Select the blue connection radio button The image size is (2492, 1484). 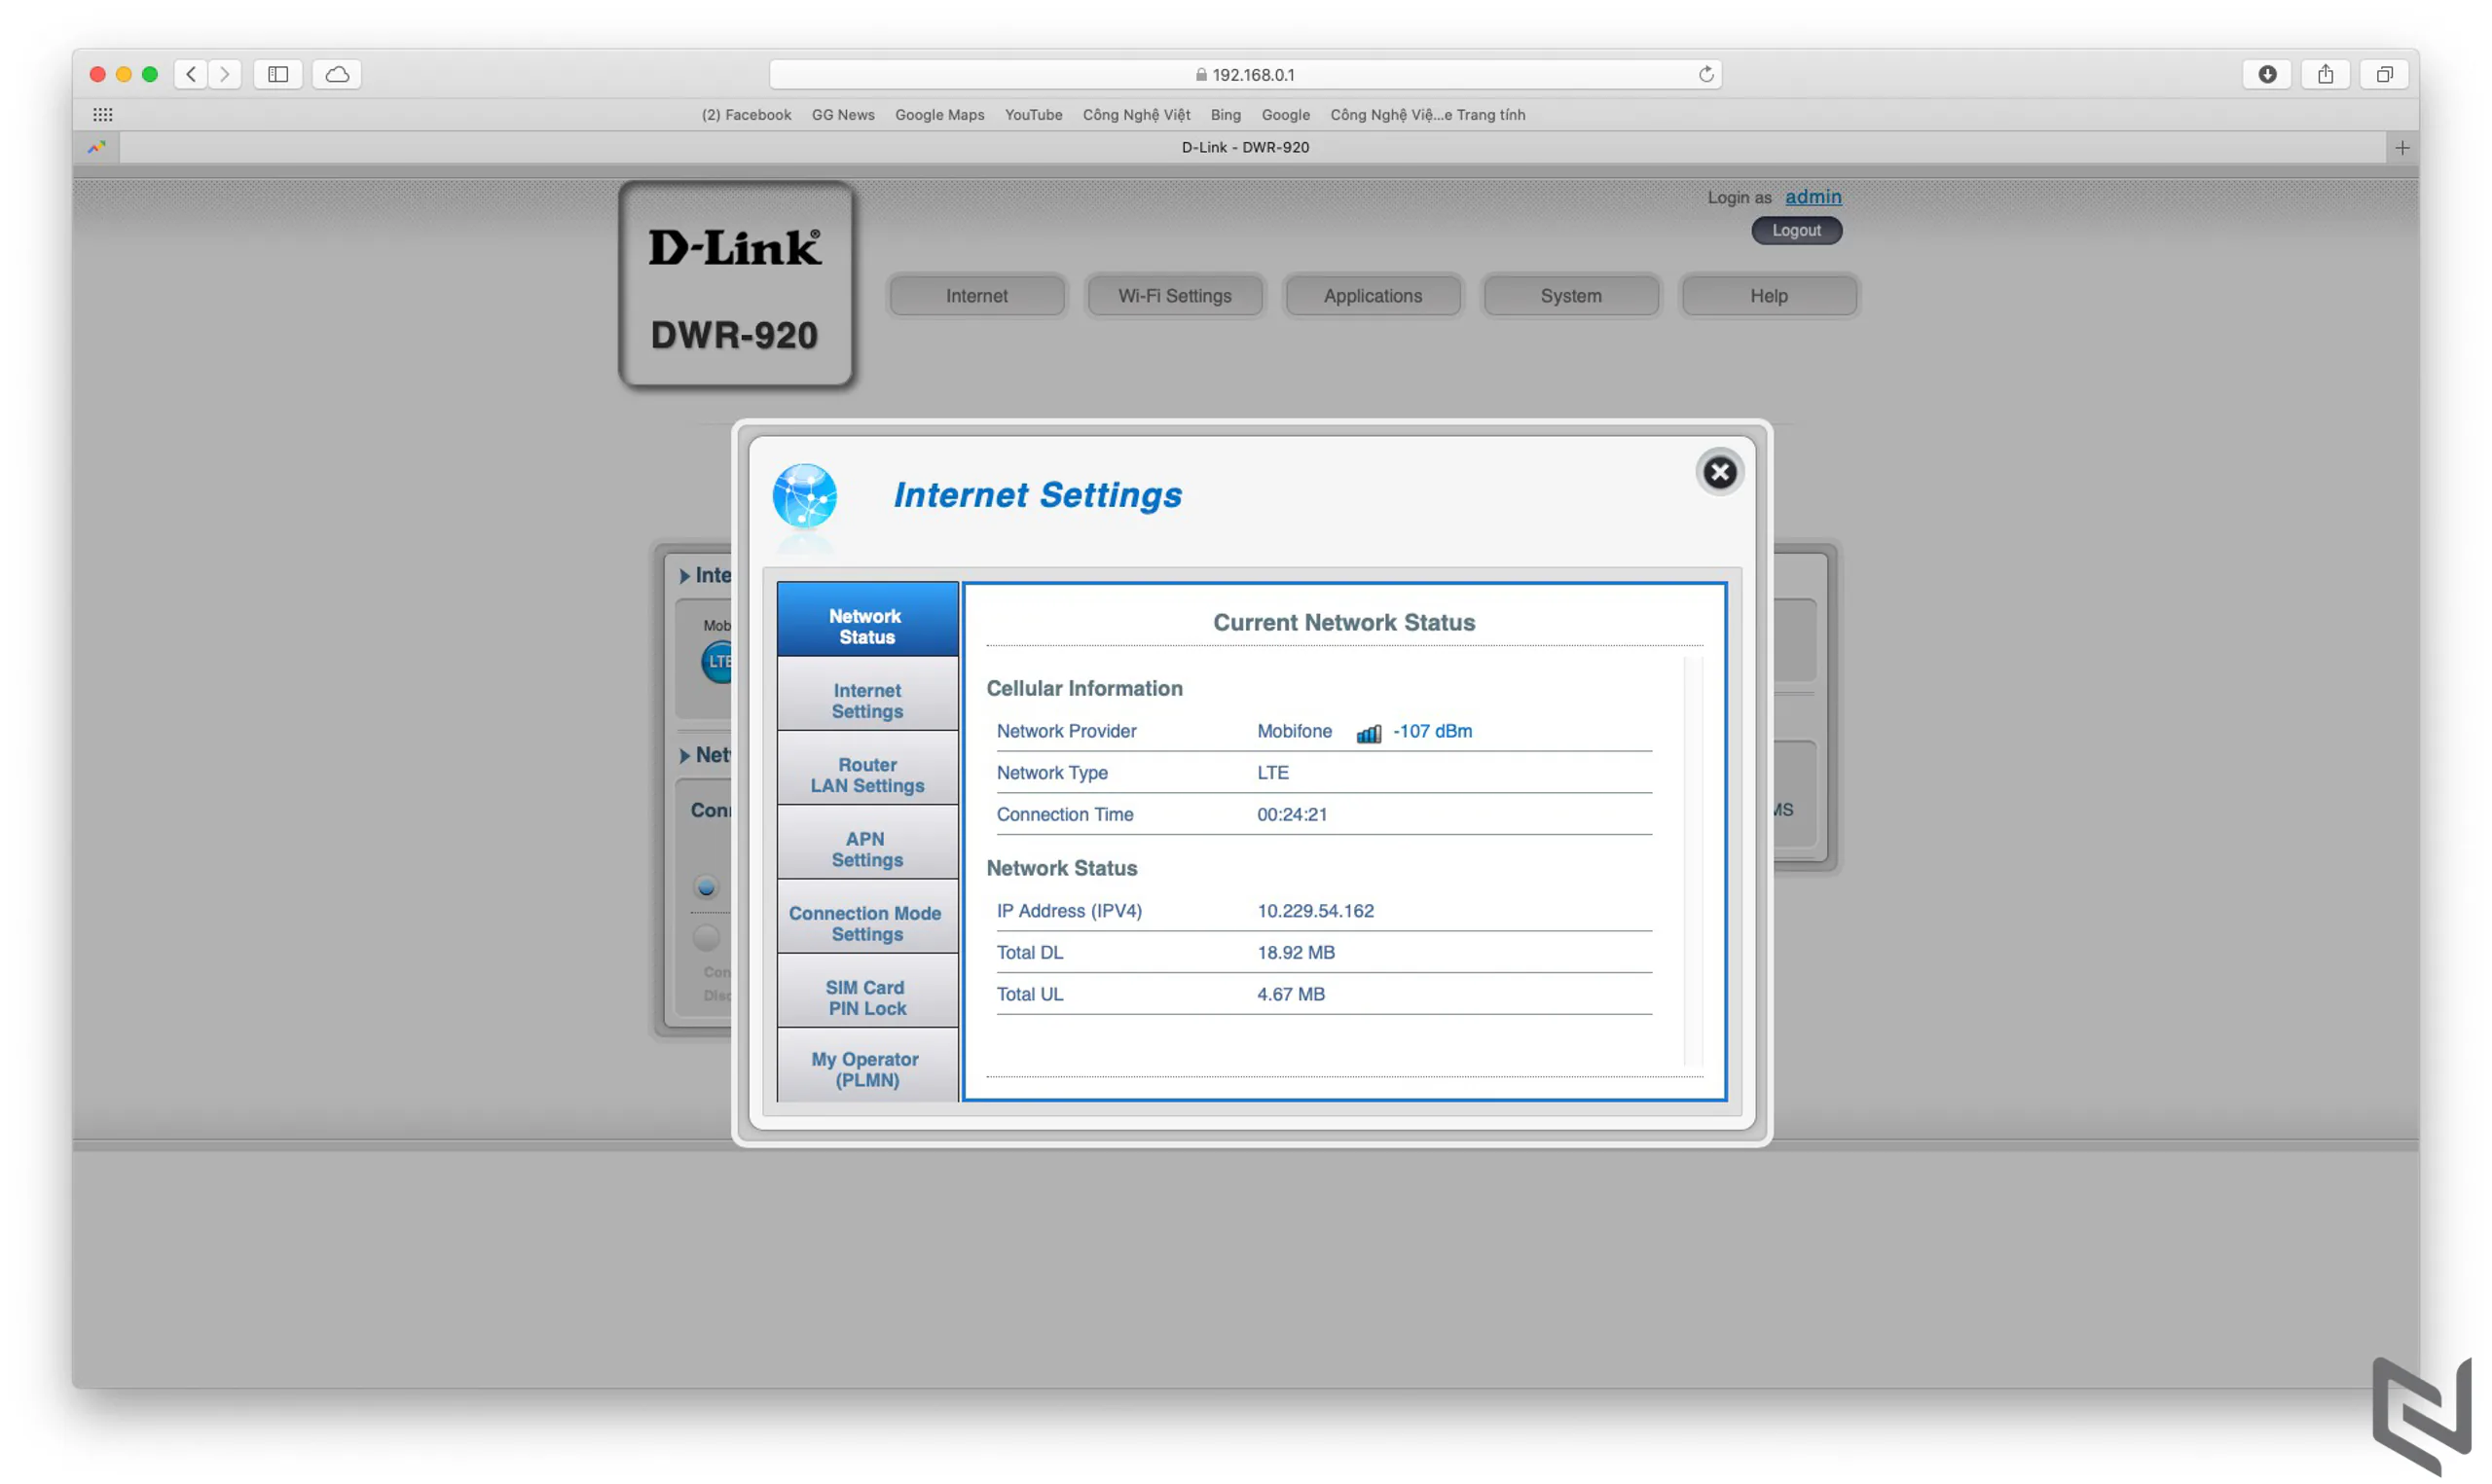pyautogui.click(x=705, y=886)
